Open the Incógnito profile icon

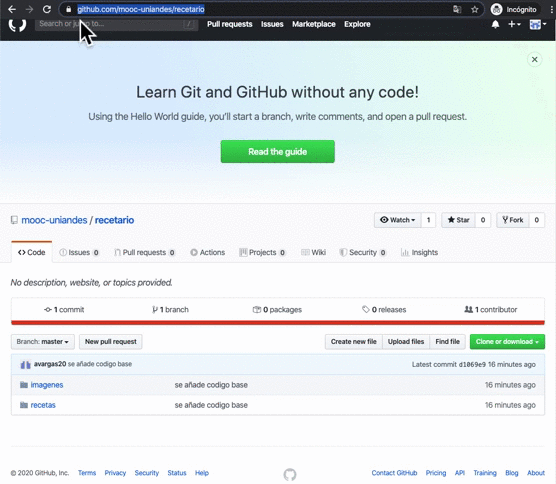tap(496, 10)
